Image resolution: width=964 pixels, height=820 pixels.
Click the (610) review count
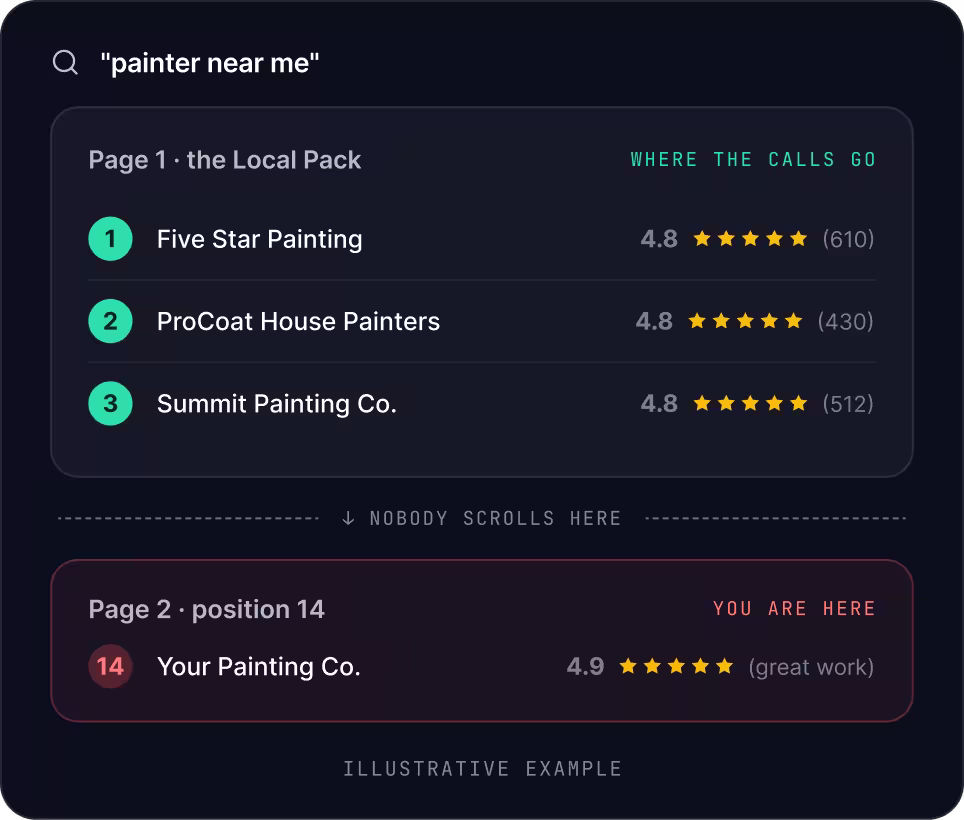[848, 239]
